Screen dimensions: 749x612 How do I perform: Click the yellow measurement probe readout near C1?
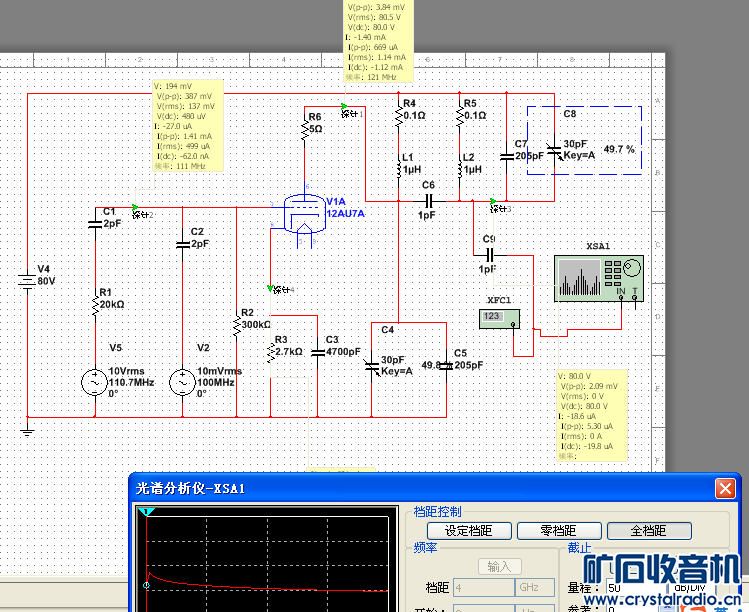pos(187,126)
